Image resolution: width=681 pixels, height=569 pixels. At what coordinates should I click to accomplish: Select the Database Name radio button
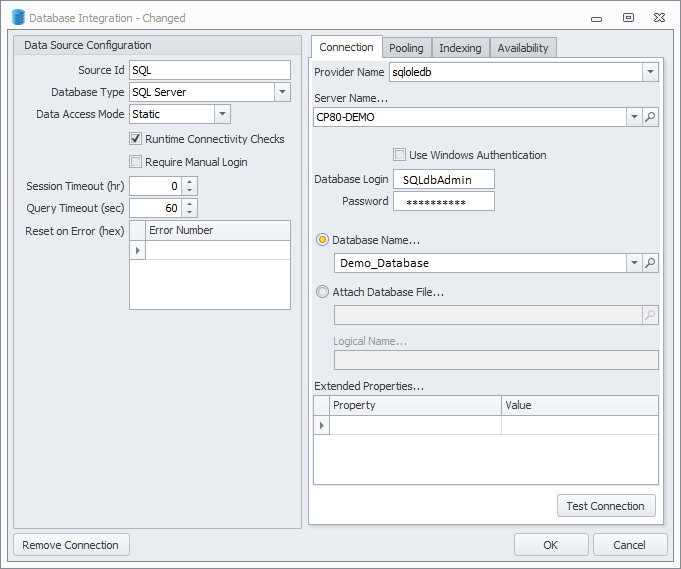click(322, 240)
